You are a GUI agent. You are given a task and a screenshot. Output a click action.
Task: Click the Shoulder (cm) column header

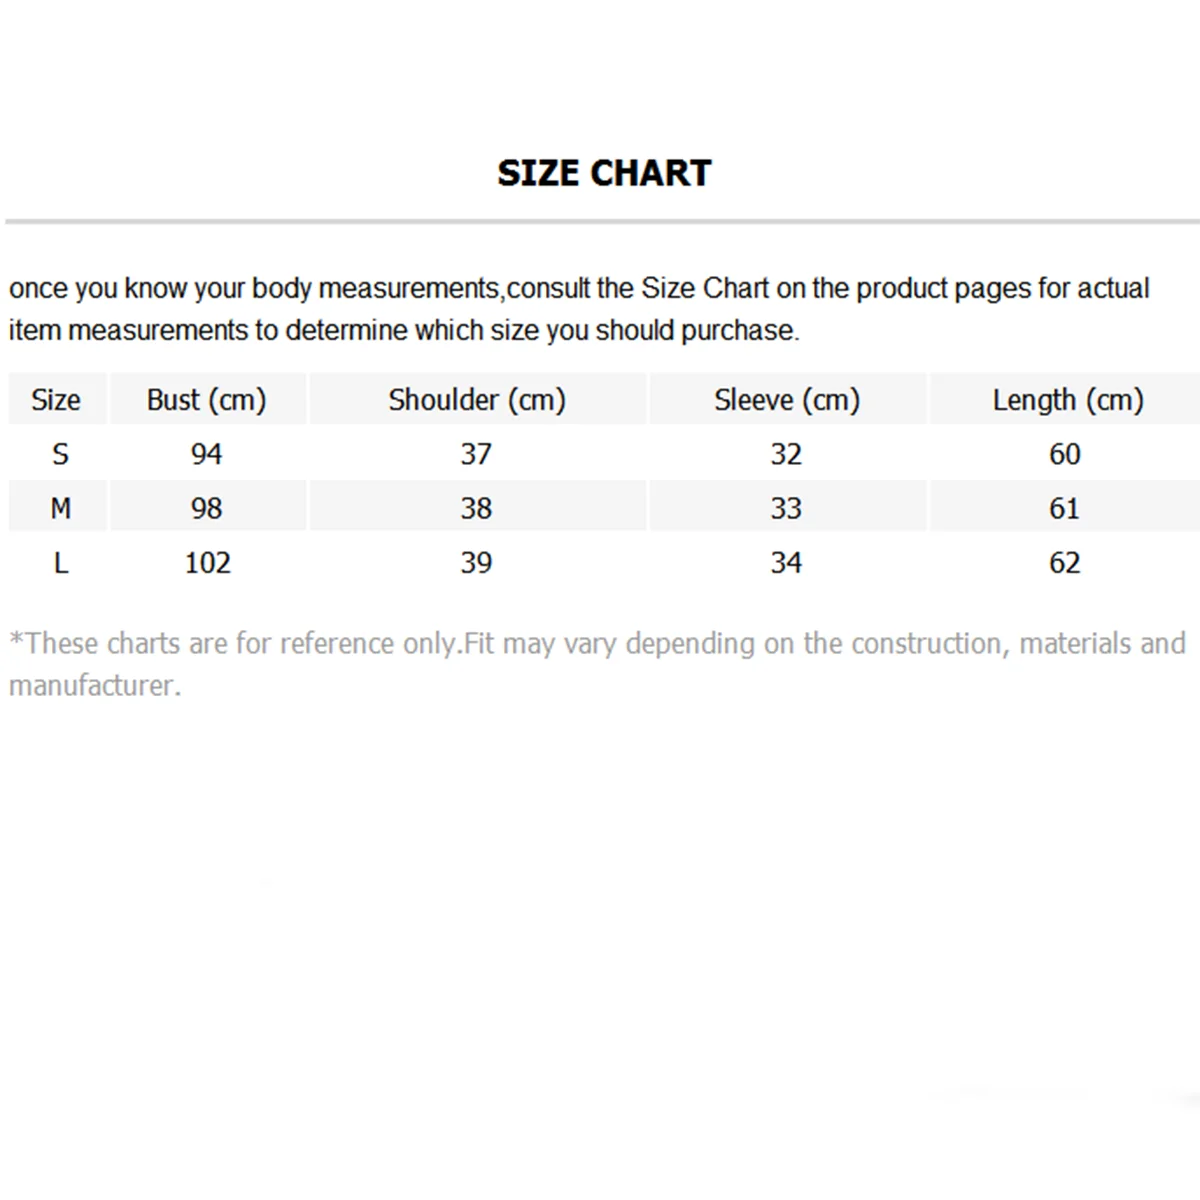(x=477, y=400)
